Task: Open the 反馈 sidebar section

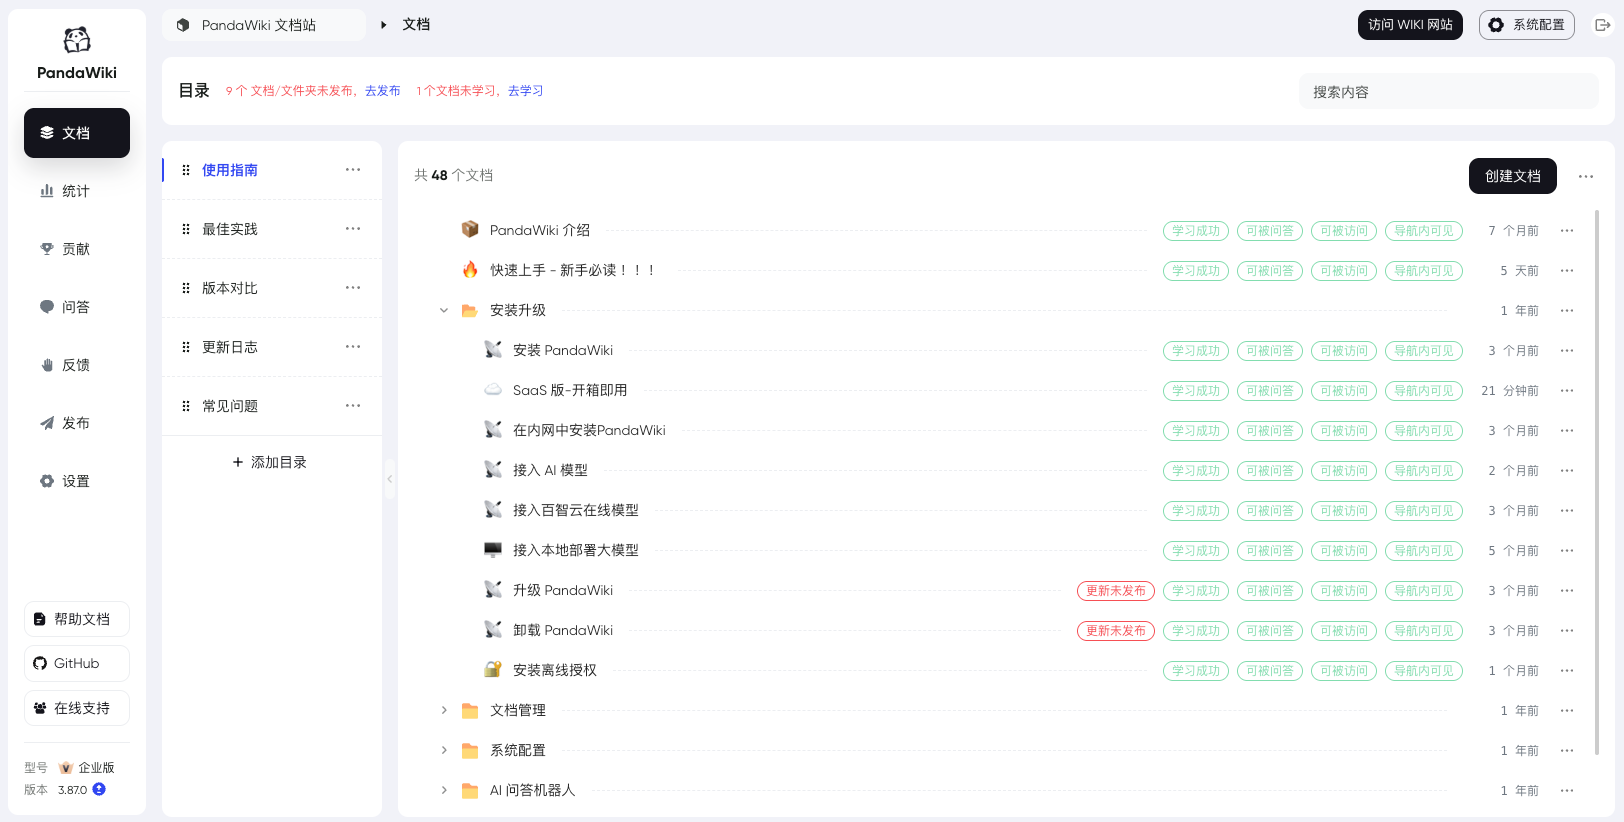Action: click(77, 365)
